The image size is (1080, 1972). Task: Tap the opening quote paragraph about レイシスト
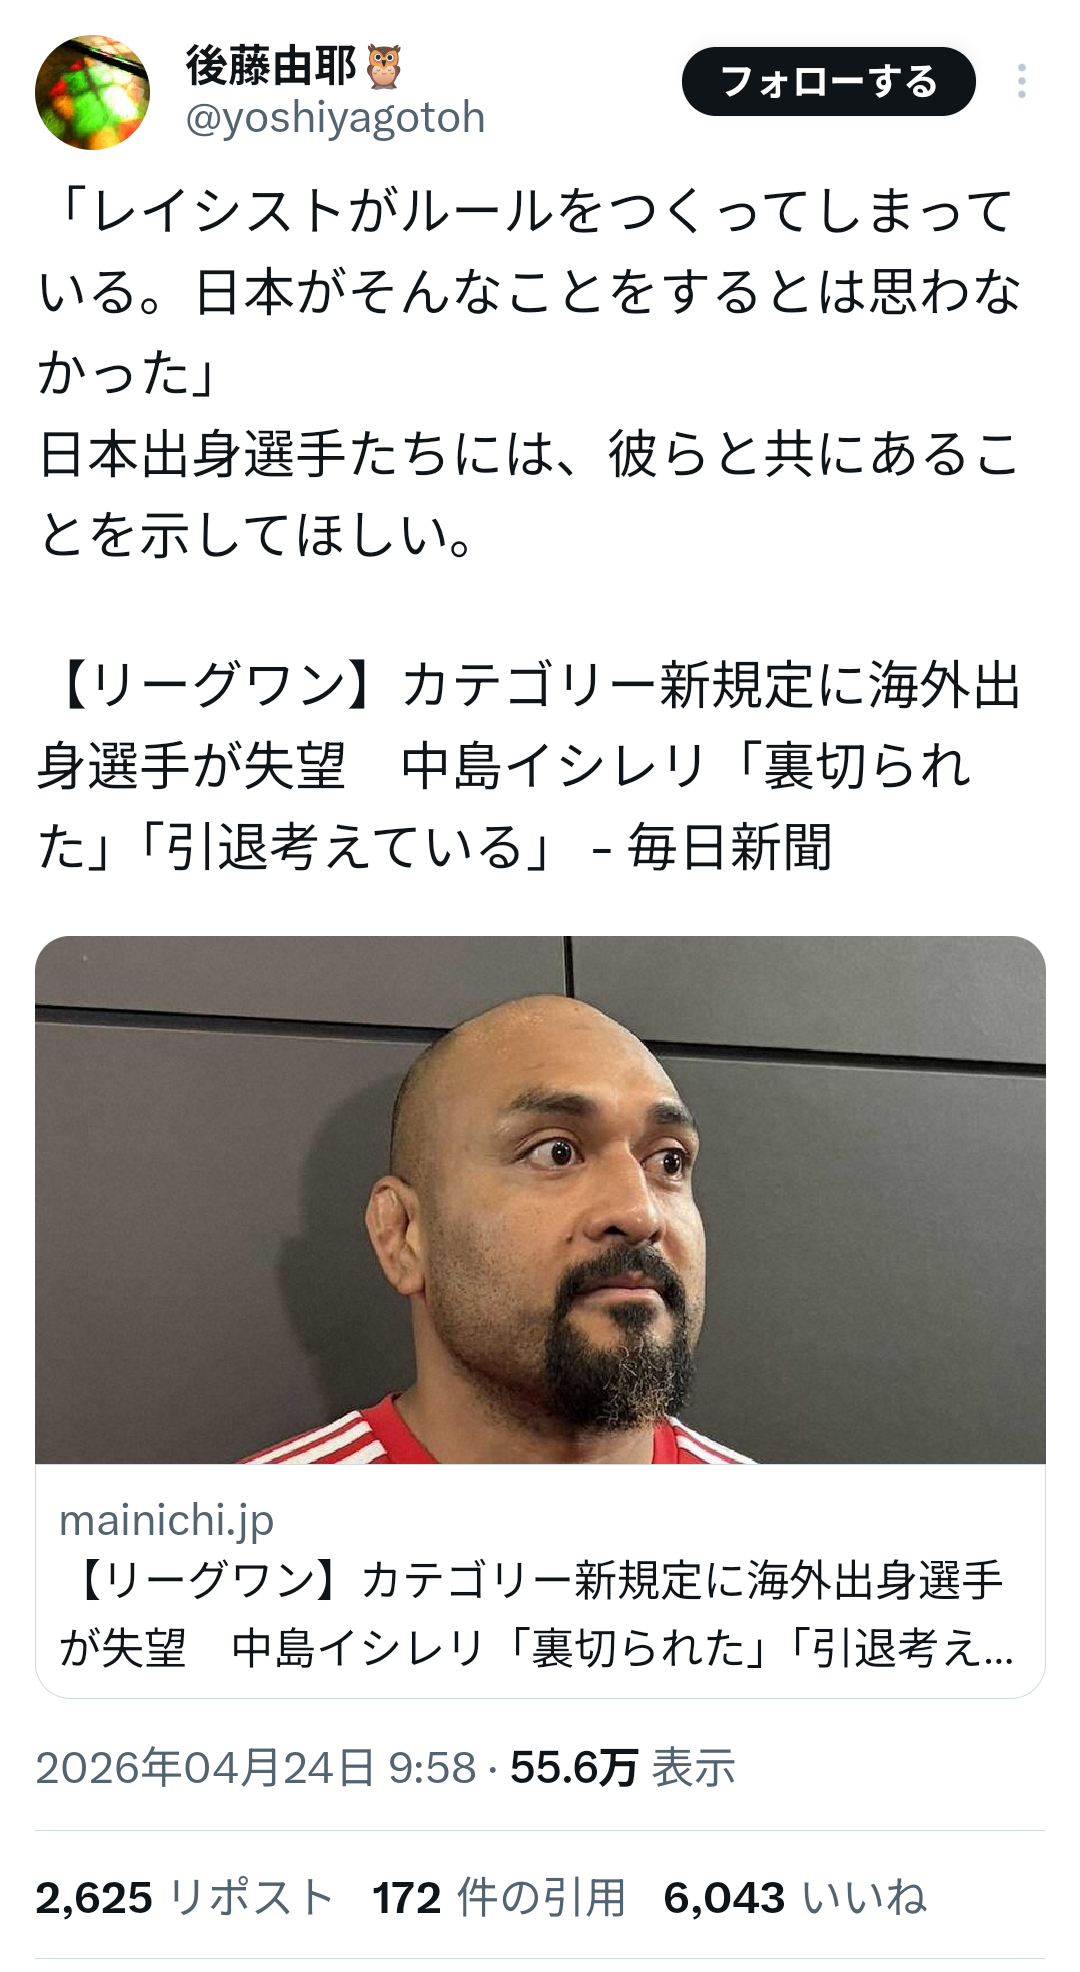click(x=530, y=292)
